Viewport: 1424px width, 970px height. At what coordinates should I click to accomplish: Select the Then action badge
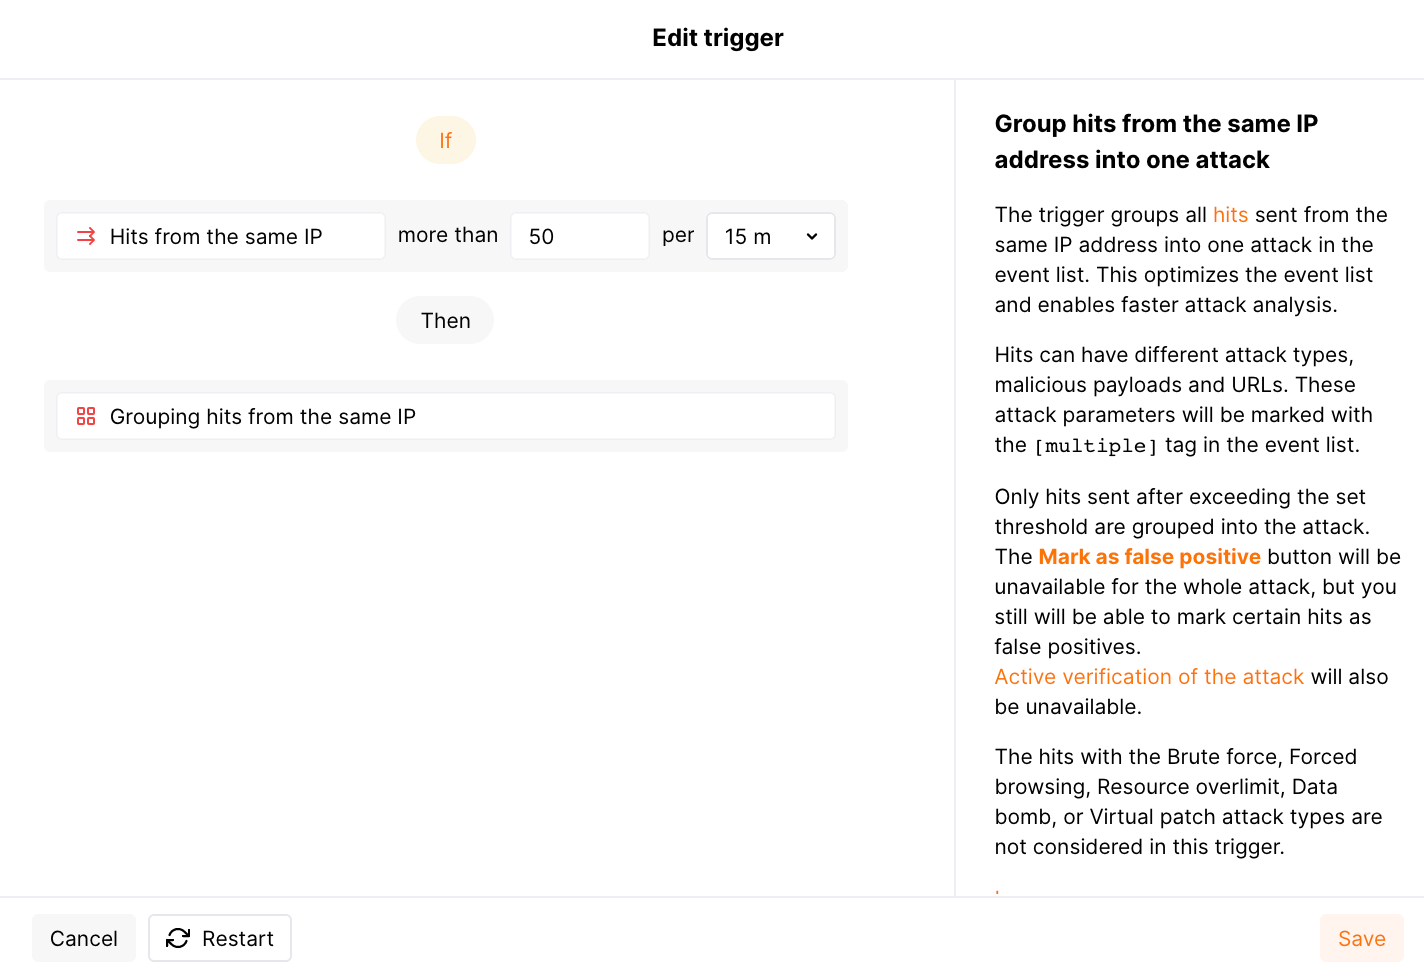point(444,320)
